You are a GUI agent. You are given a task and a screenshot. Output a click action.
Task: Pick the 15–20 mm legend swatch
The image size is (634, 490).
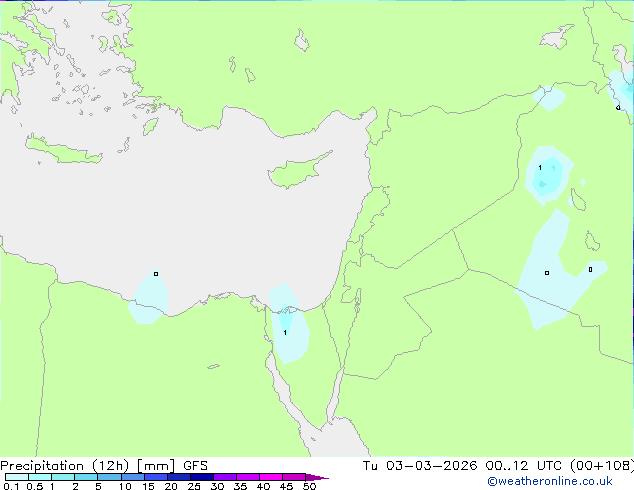[x=155, y=477]
